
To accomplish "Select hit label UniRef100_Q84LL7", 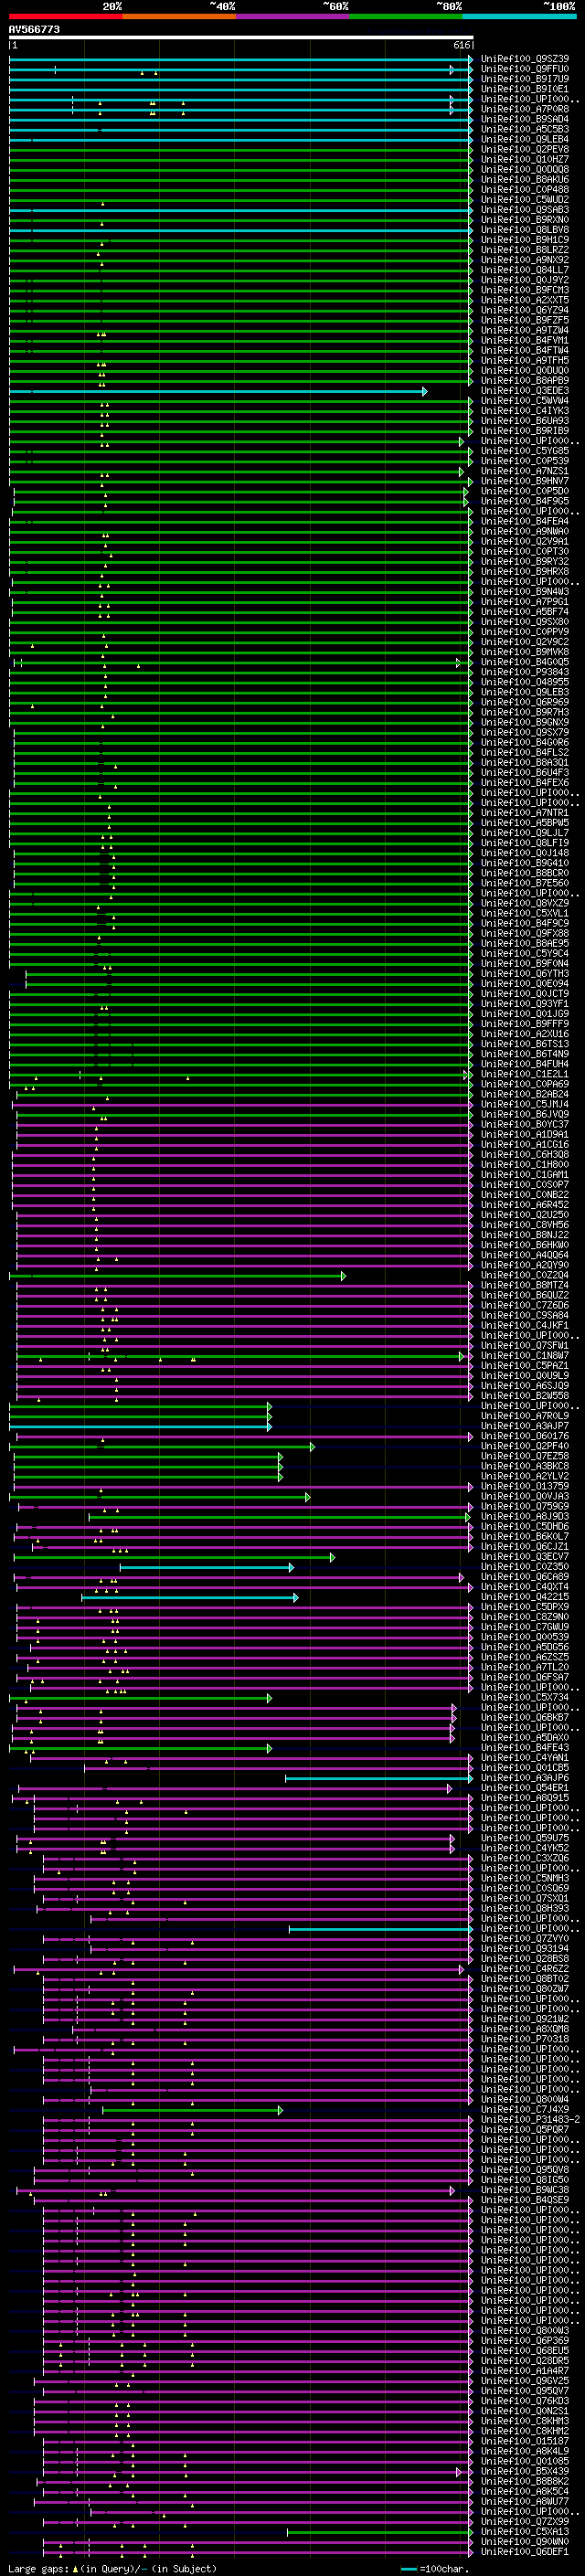I will pos(525,270).
